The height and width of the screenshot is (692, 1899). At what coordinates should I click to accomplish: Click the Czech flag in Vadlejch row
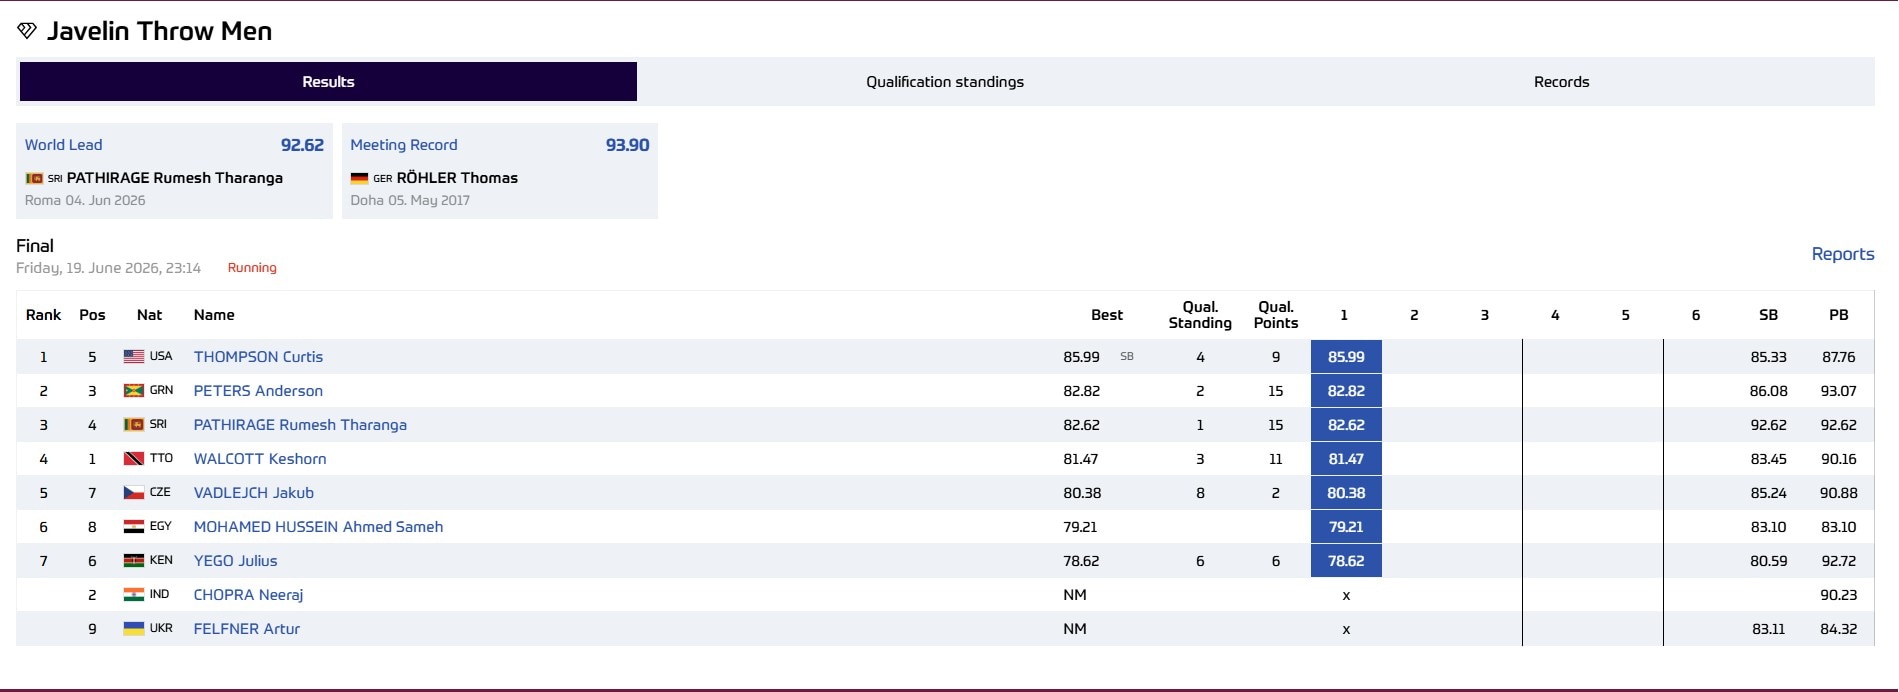[x=134, y=492]
